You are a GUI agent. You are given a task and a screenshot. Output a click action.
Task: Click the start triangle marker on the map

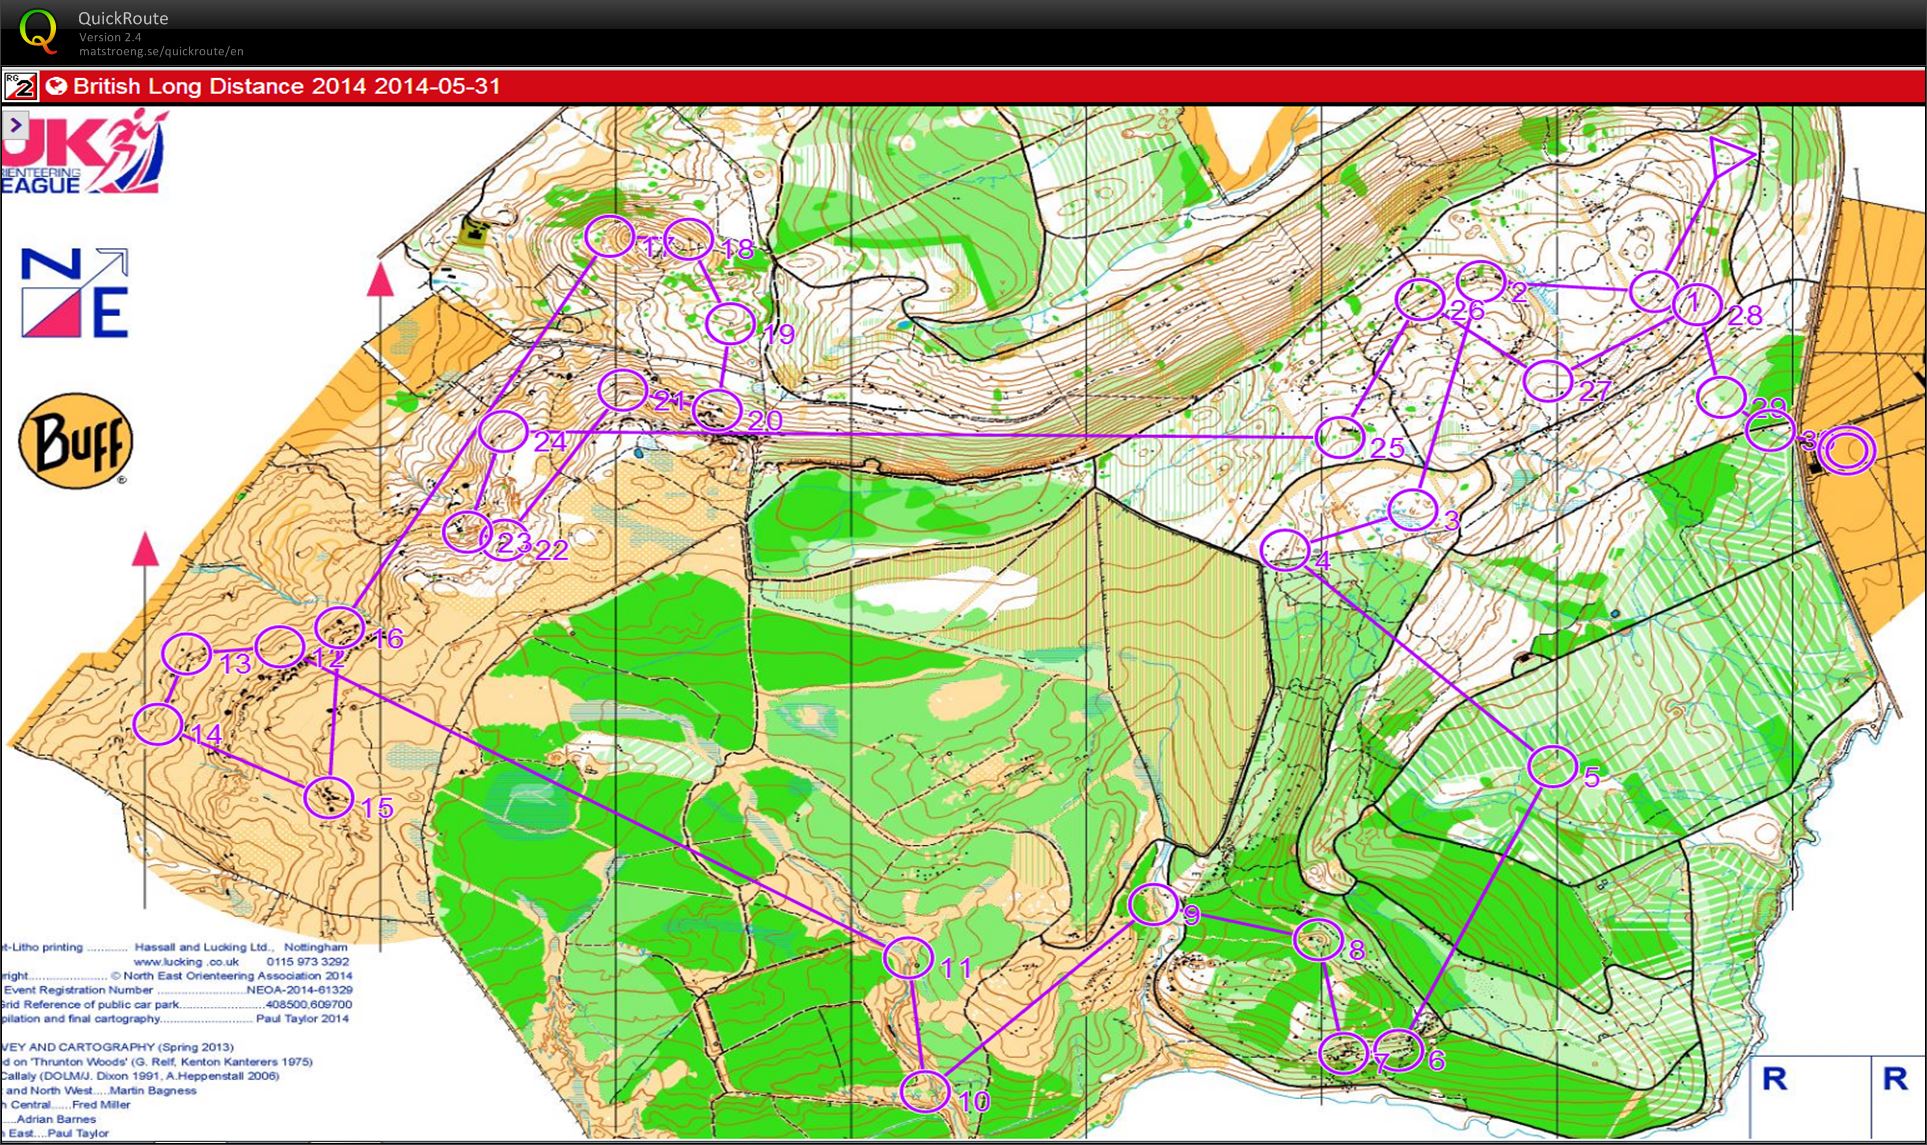click(x=1729, y=157)
